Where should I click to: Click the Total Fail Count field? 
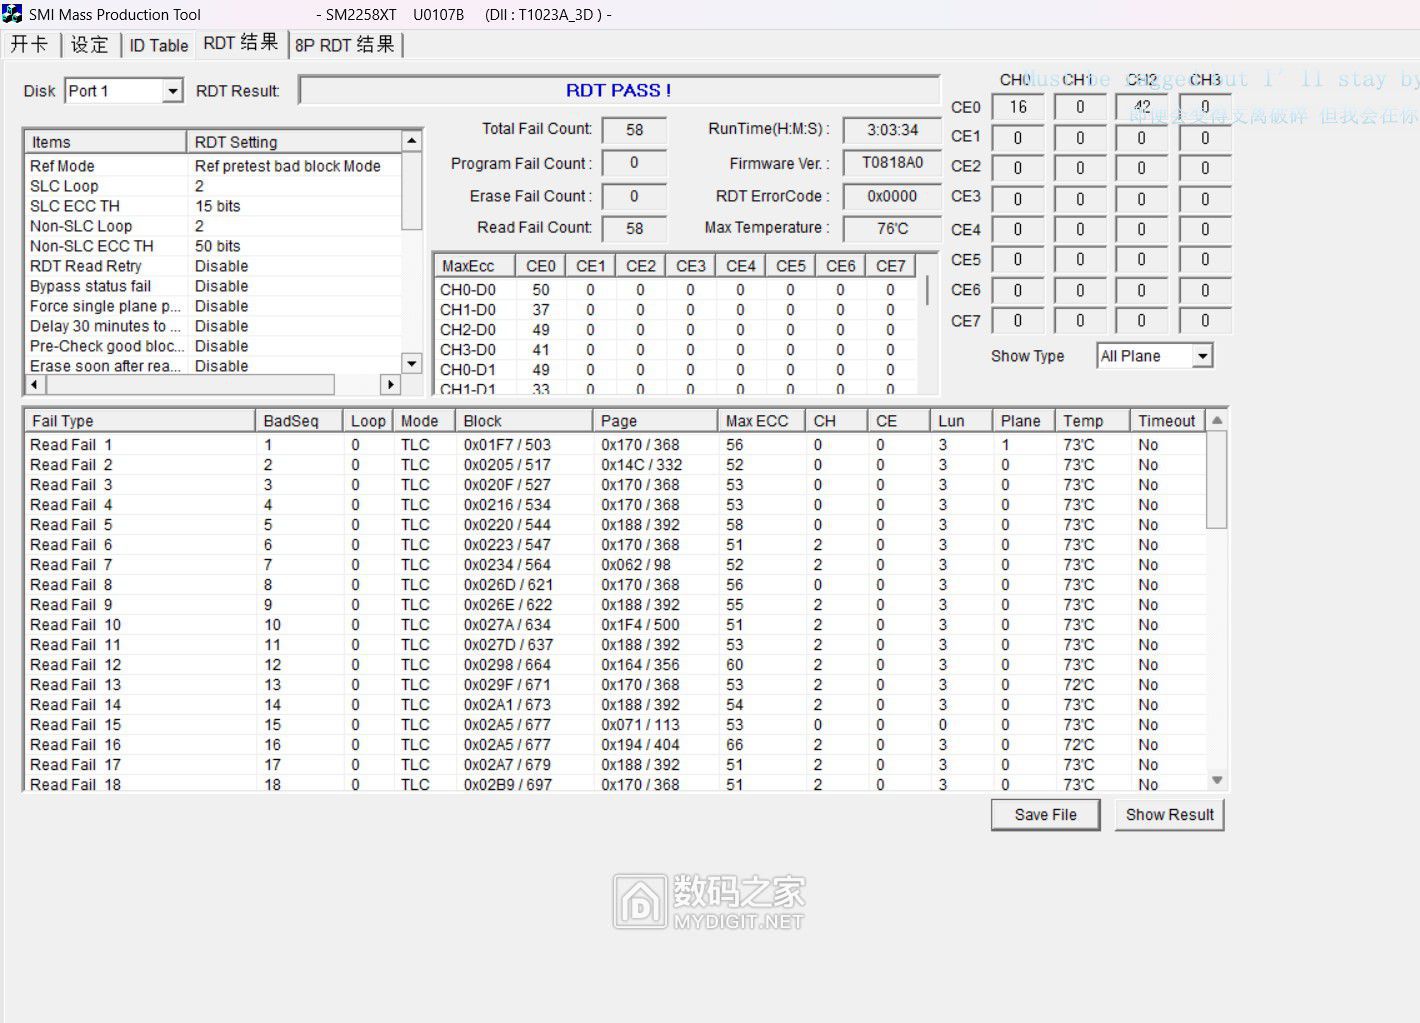(634, 130)
